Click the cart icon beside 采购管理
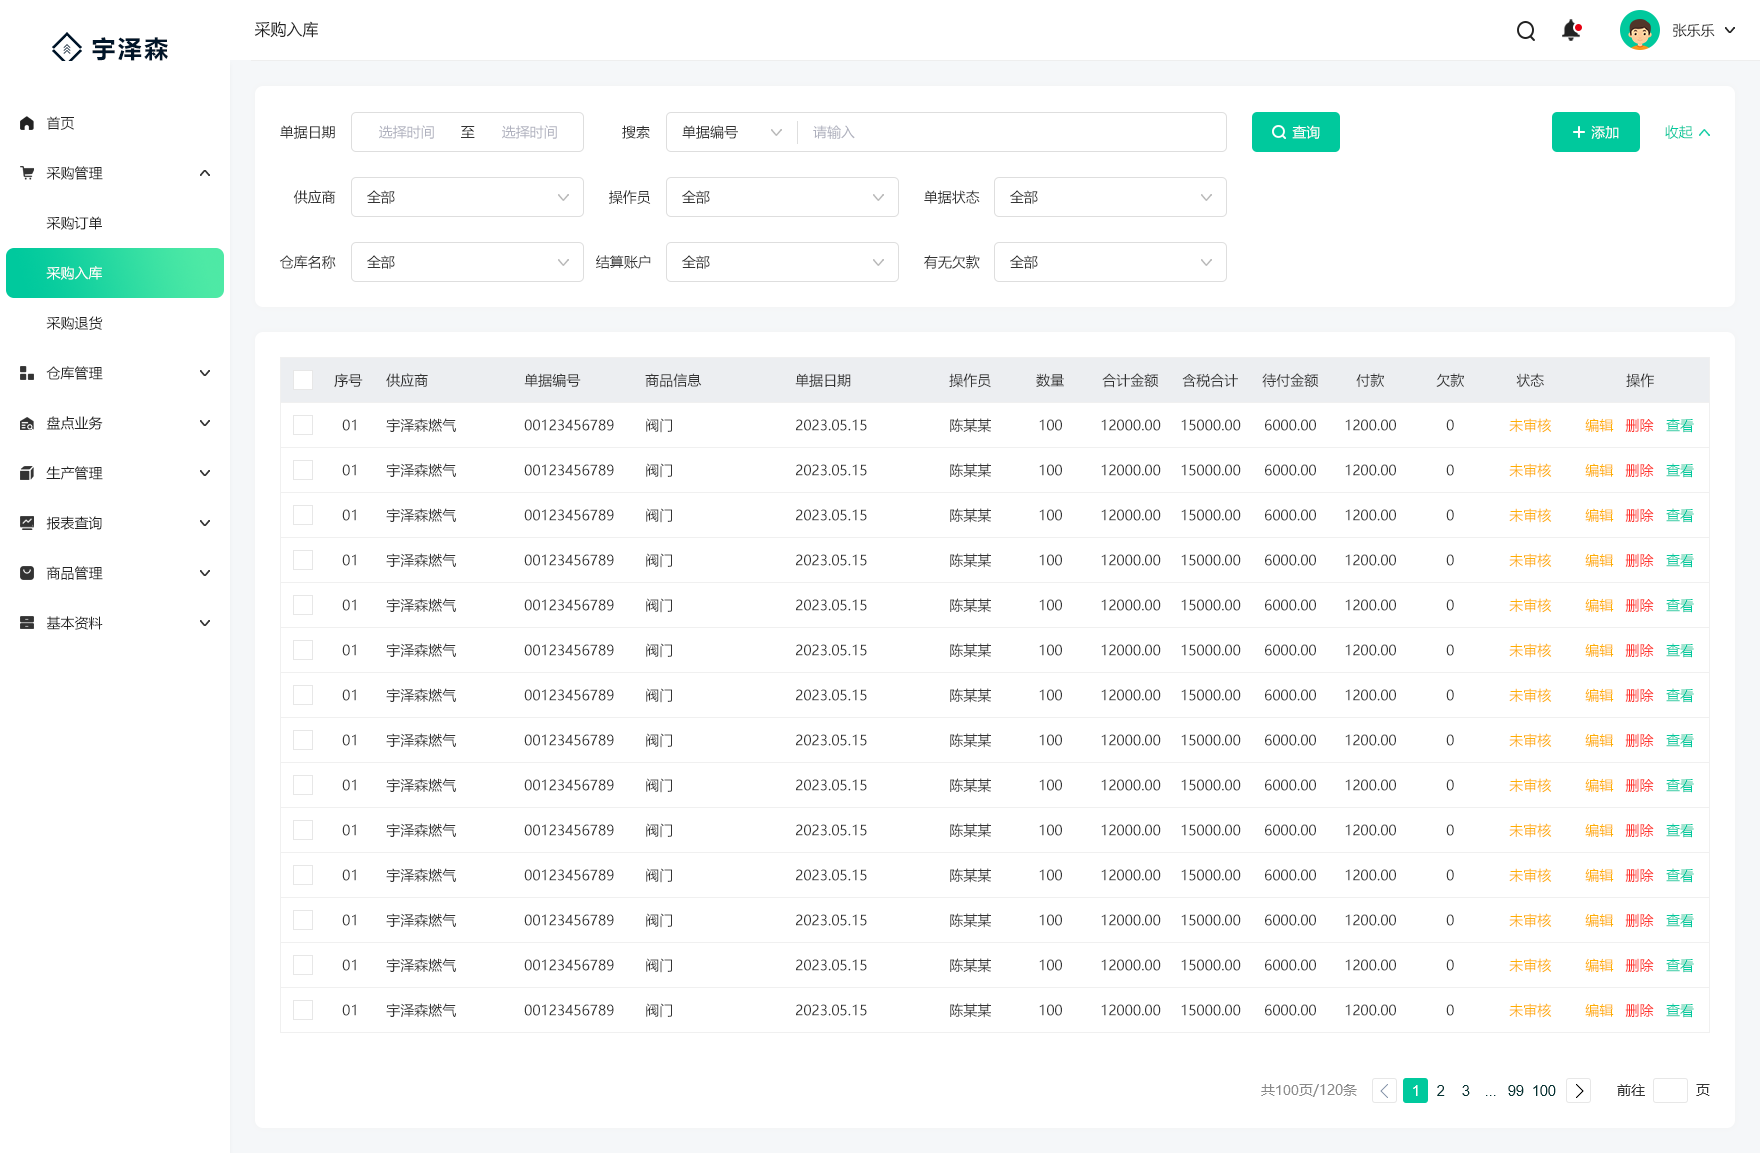 27,173
